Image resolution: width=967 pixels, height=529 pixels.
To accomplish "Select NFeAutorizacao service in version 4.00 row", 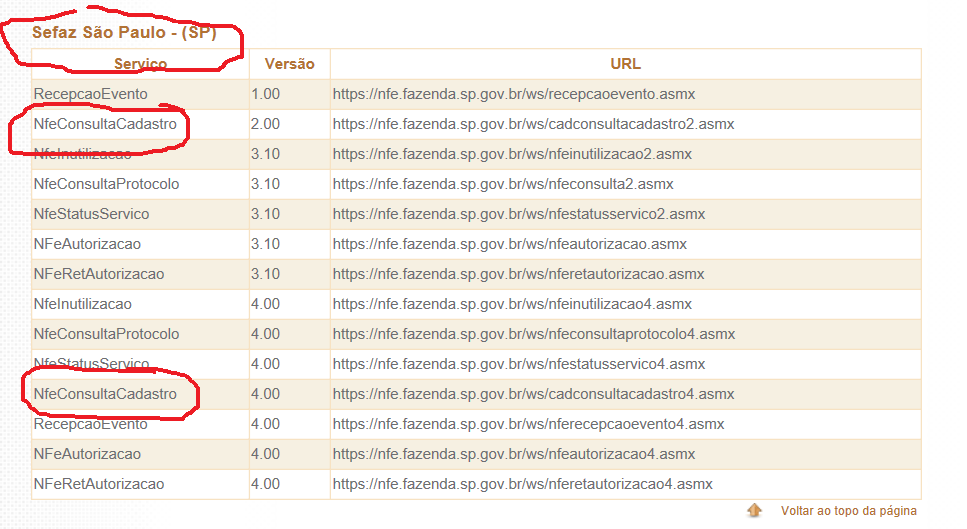I will pyautogui.click(x=87, y=454).
